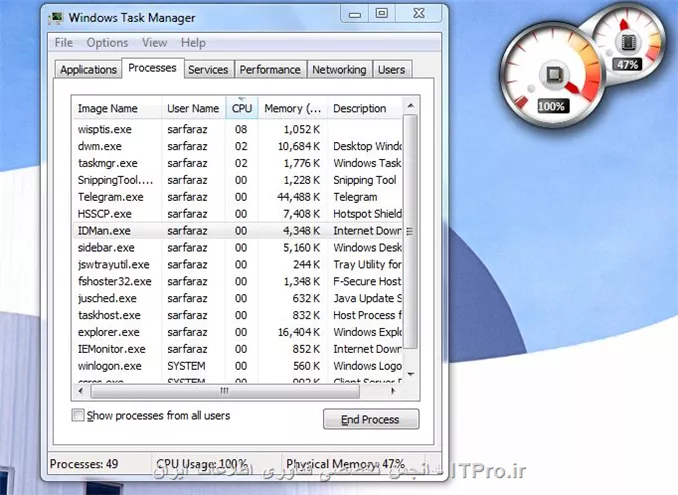Open the View menu
This screenshot has width=678, height=495.
pyautogui.click(x=154, y=43)
